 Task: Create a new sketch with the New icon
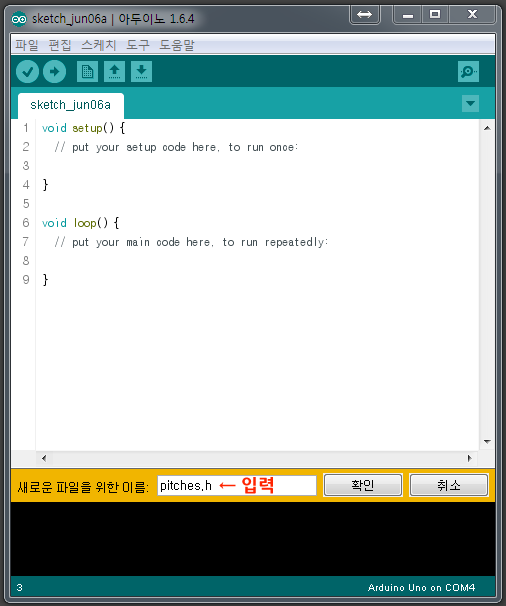tap(87, 71)
